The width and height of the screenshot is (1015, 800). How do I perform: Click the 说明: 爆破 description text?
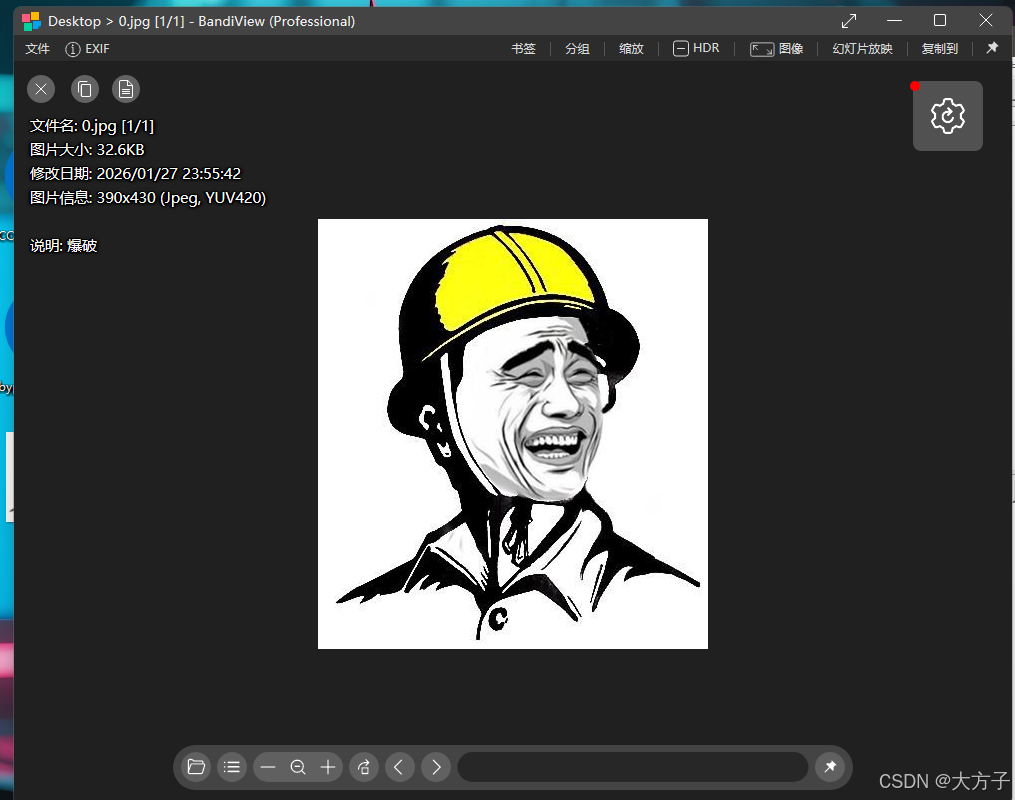(63, 245)
